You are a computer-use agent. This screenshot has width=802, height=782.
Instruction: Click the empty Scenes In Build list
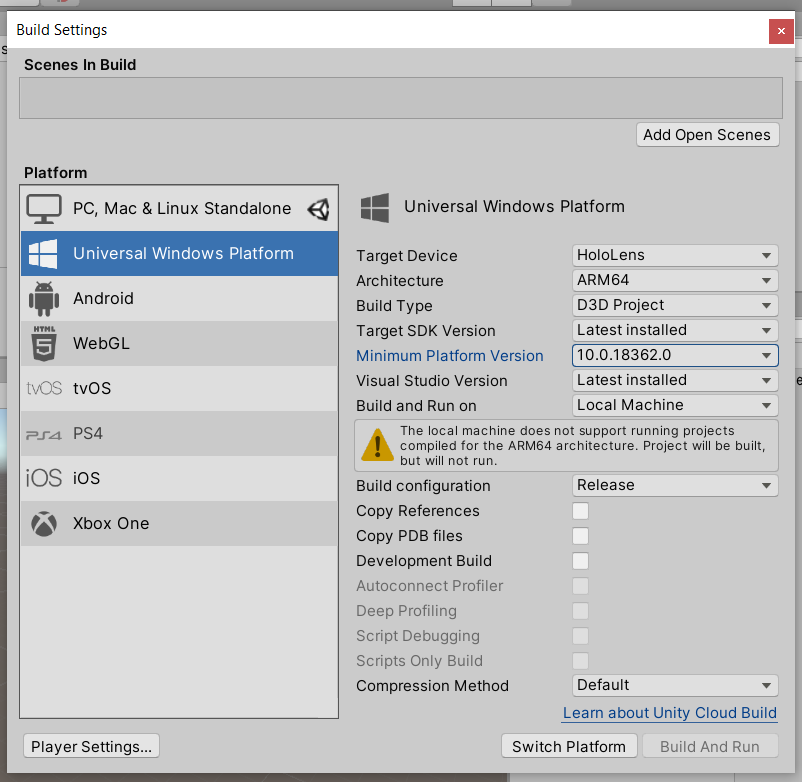(x=400, y=98)
